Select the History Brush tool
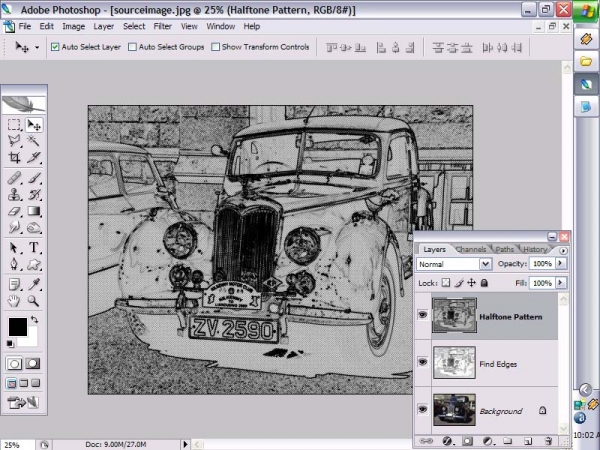Image resolution: width=600 pixels, height=450 pixels. [x=34, y=194]
